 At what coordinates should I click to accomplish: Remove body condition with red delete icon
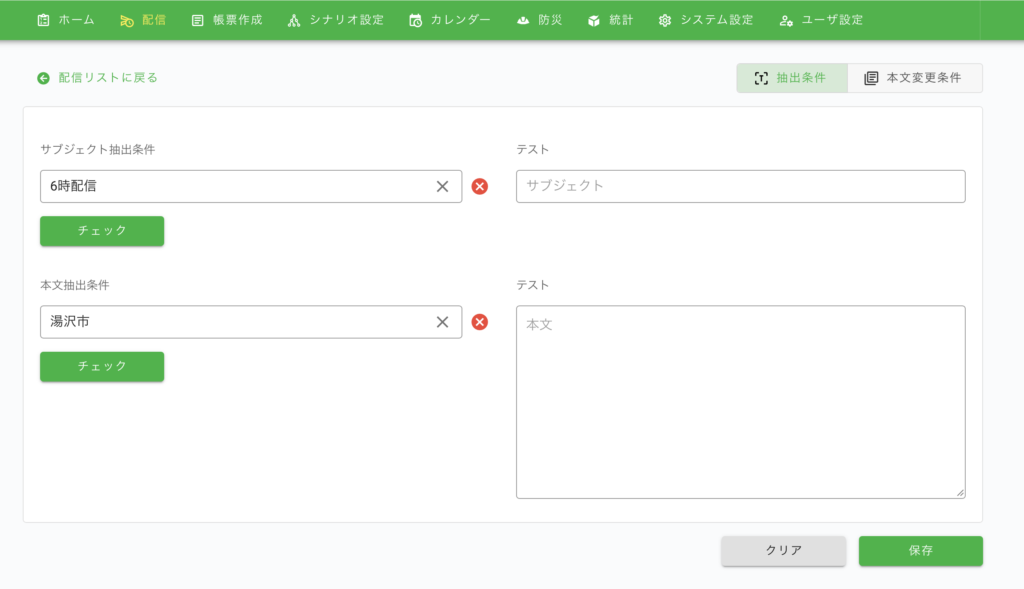pyautogui.click(x=480, y=322)
